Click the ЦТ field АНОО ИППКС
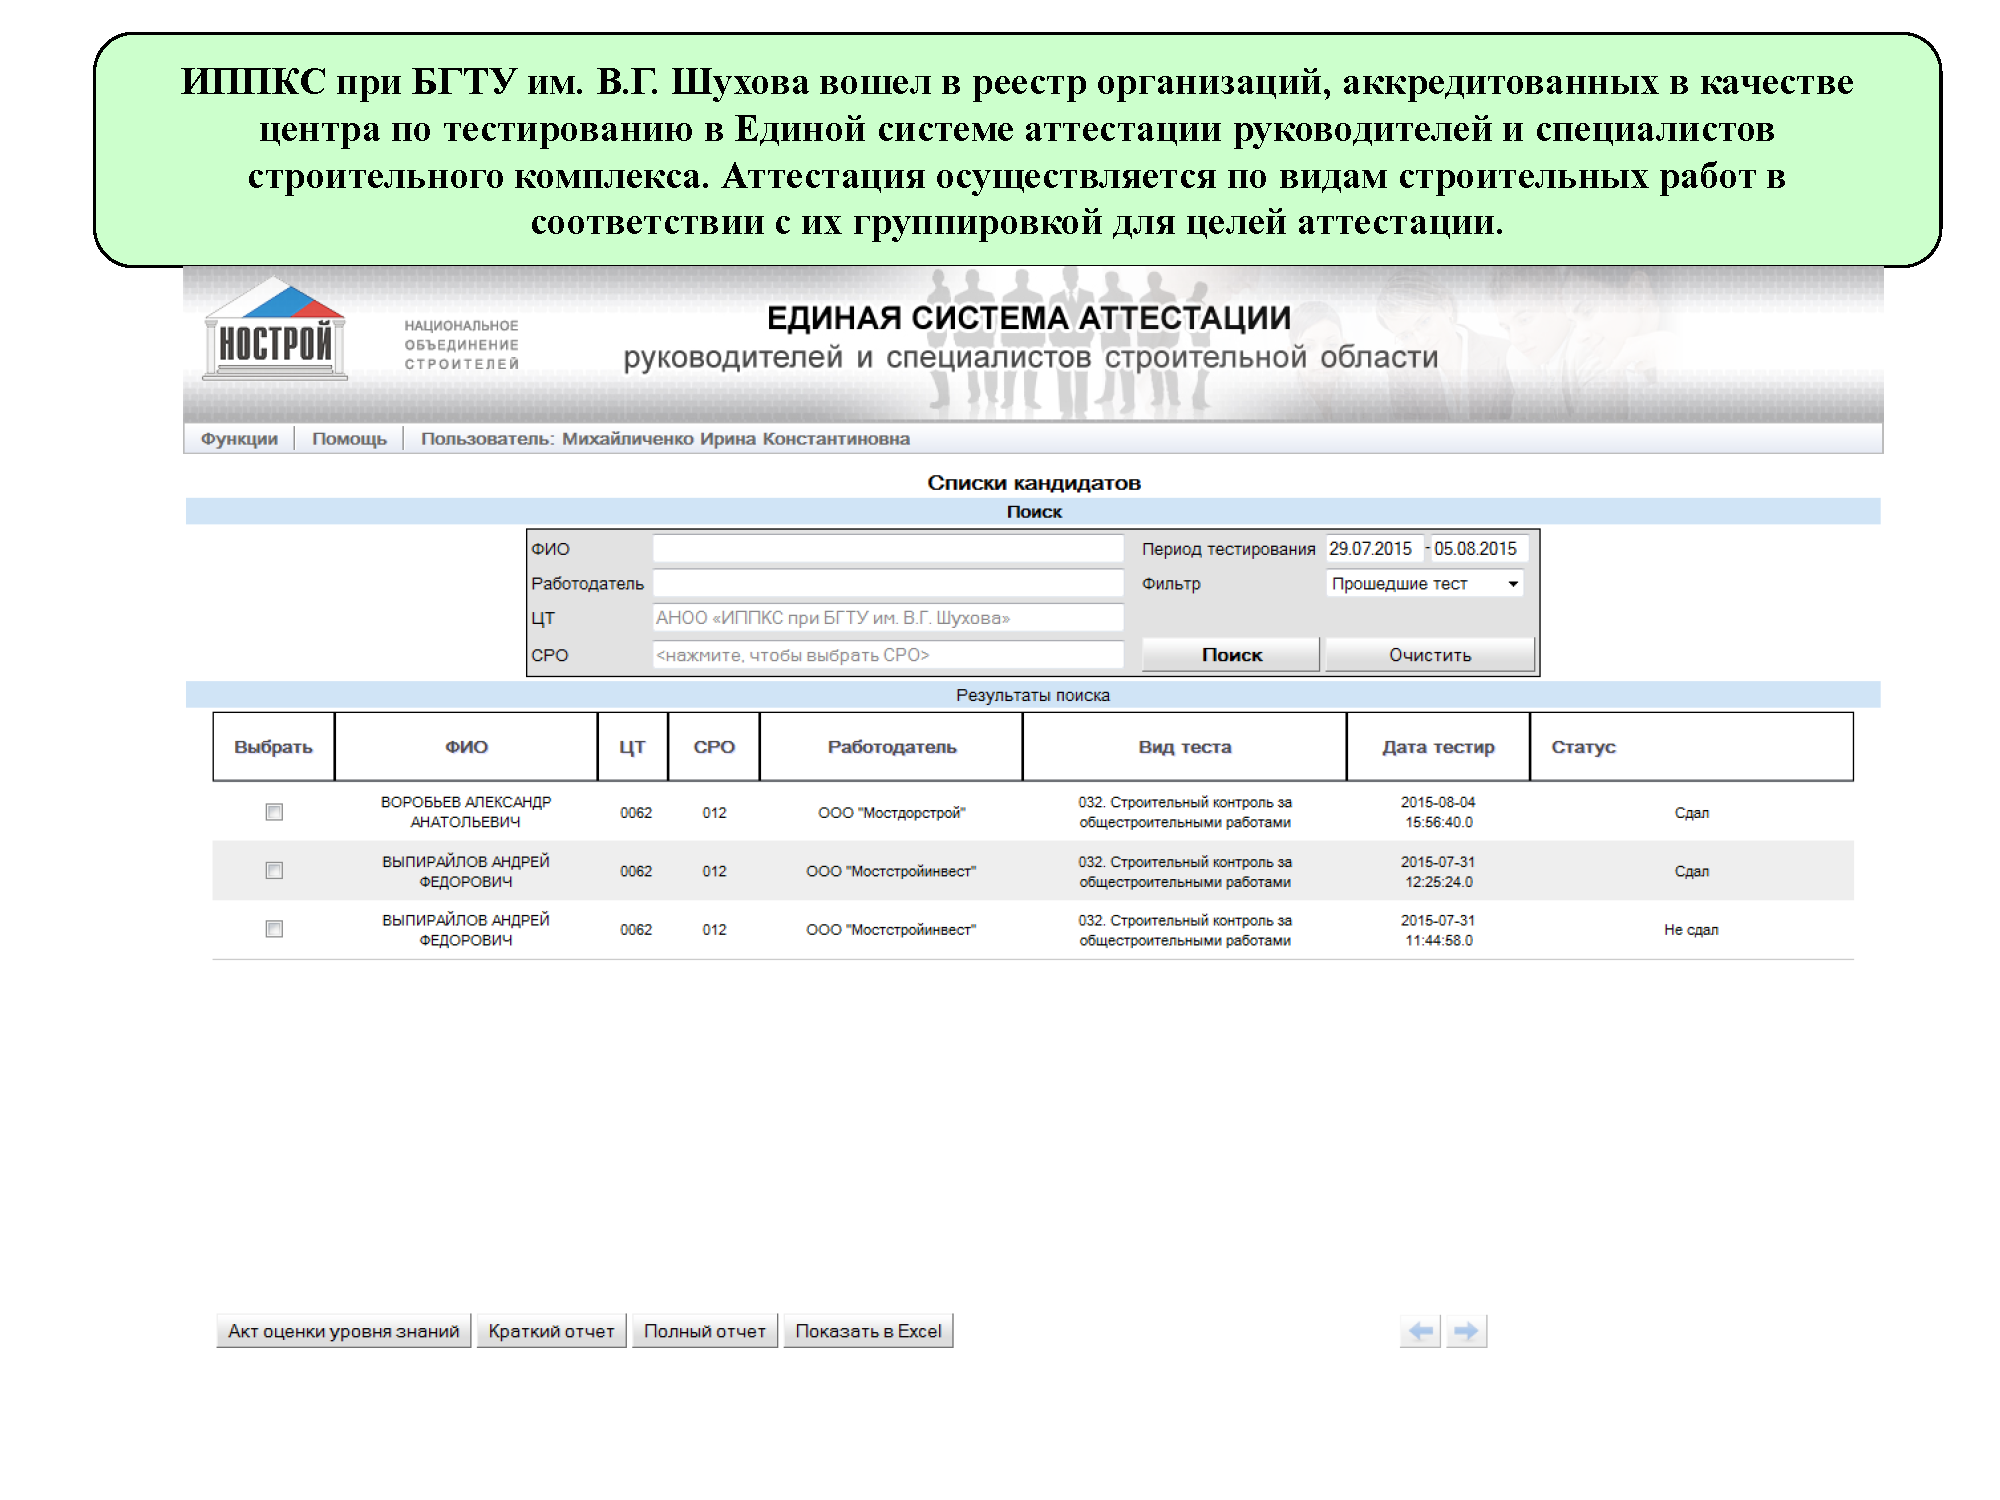 887,618
